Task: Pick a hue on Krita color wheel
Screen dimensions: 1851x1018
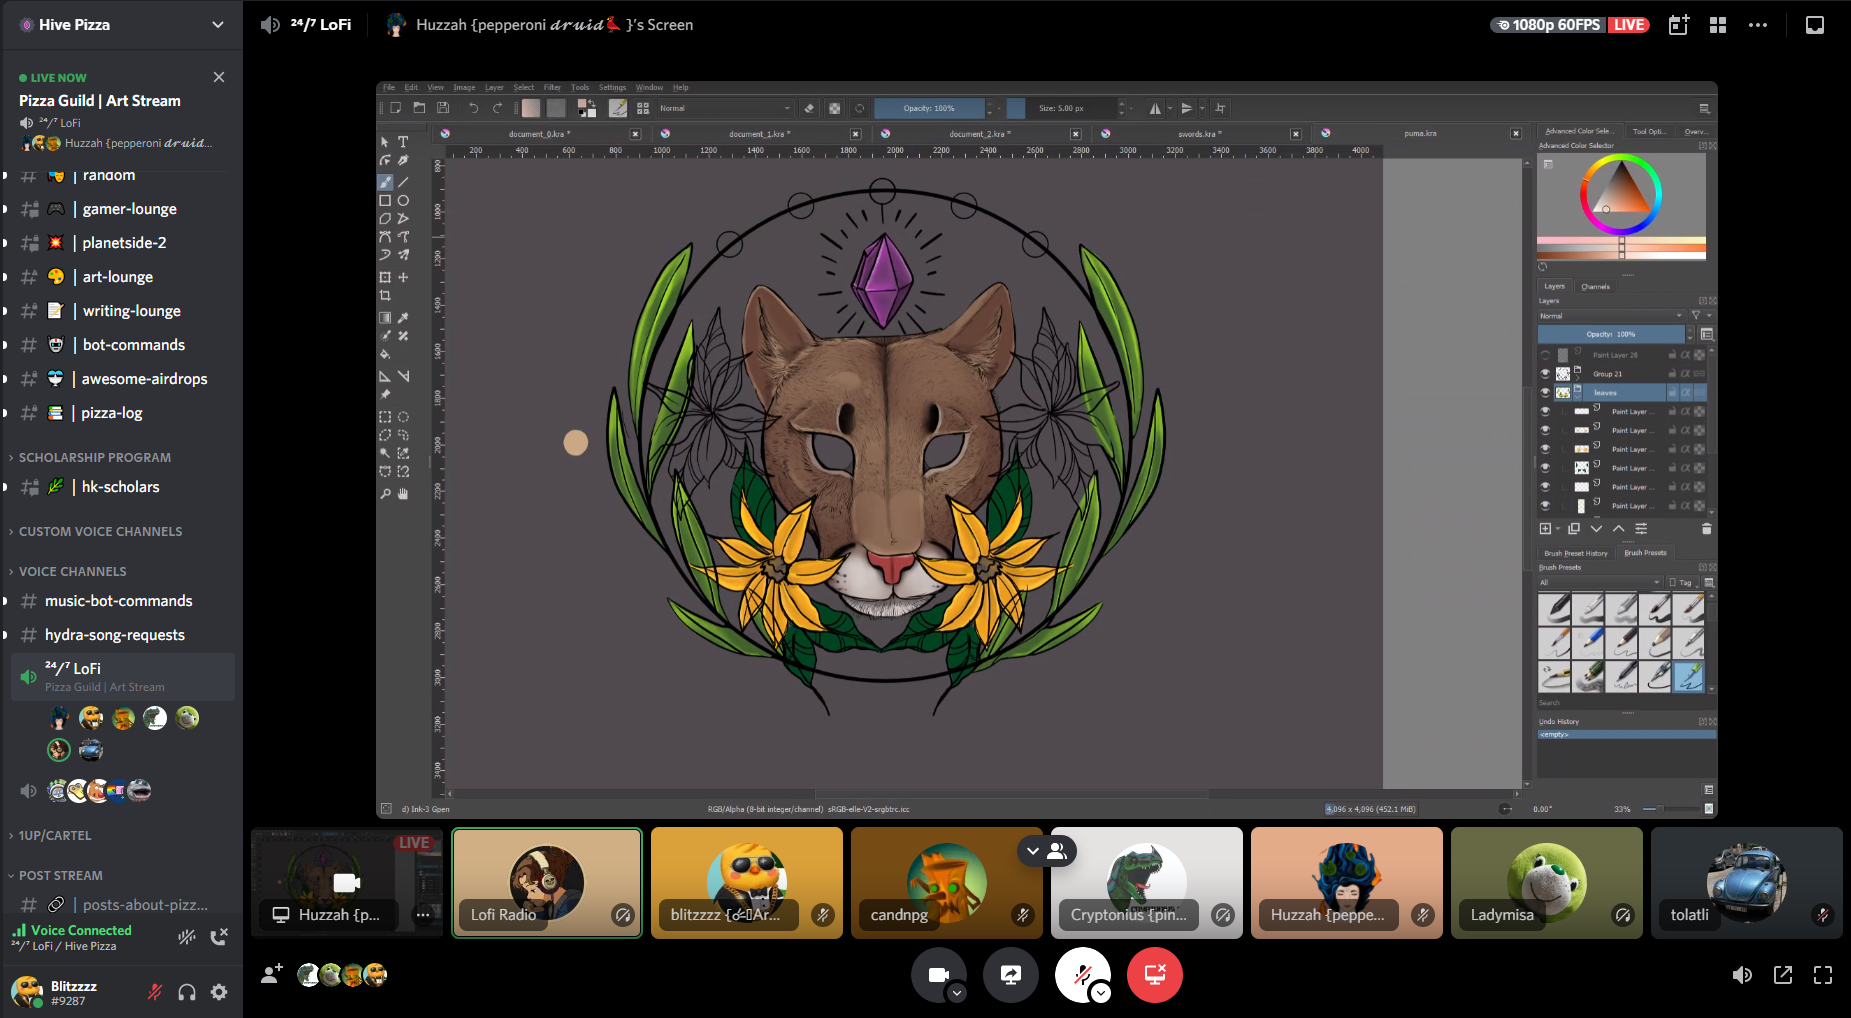Action: click(1621, 194)
